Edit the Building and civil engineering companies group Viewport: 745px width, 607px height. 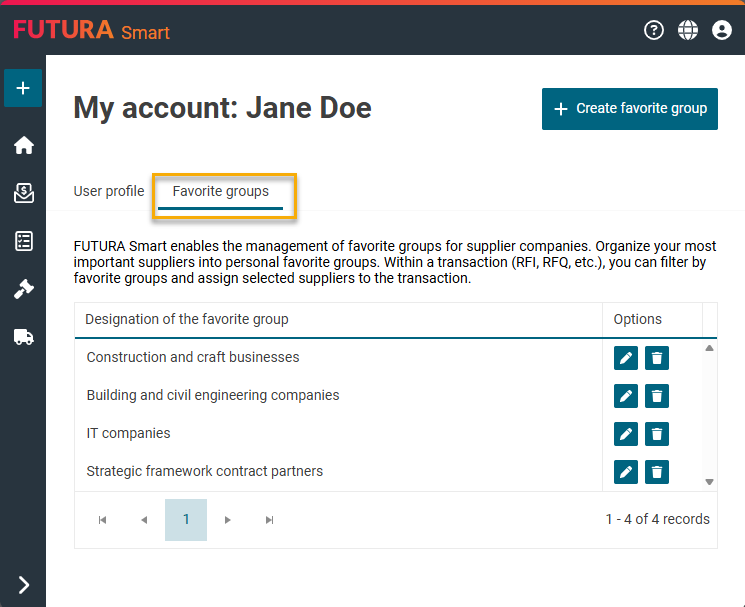click(626, 396)
